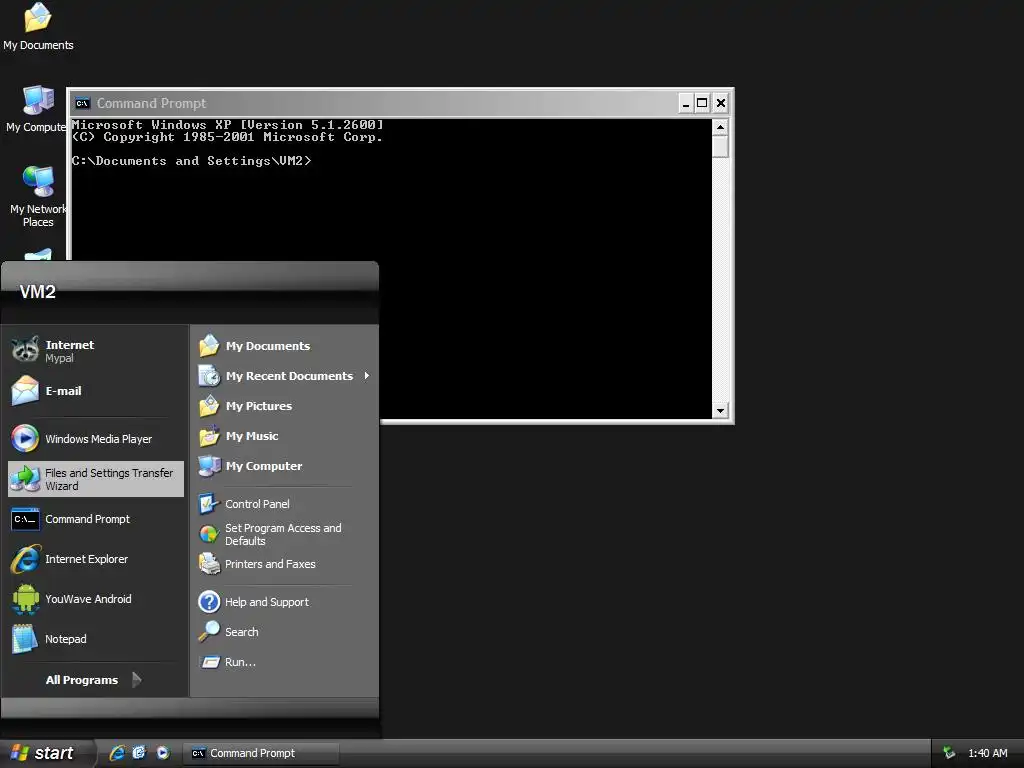The width and height of the screenshot is (1024, 768).
Task: Open Set Program Access and Defaults
Action: point(284,534)
